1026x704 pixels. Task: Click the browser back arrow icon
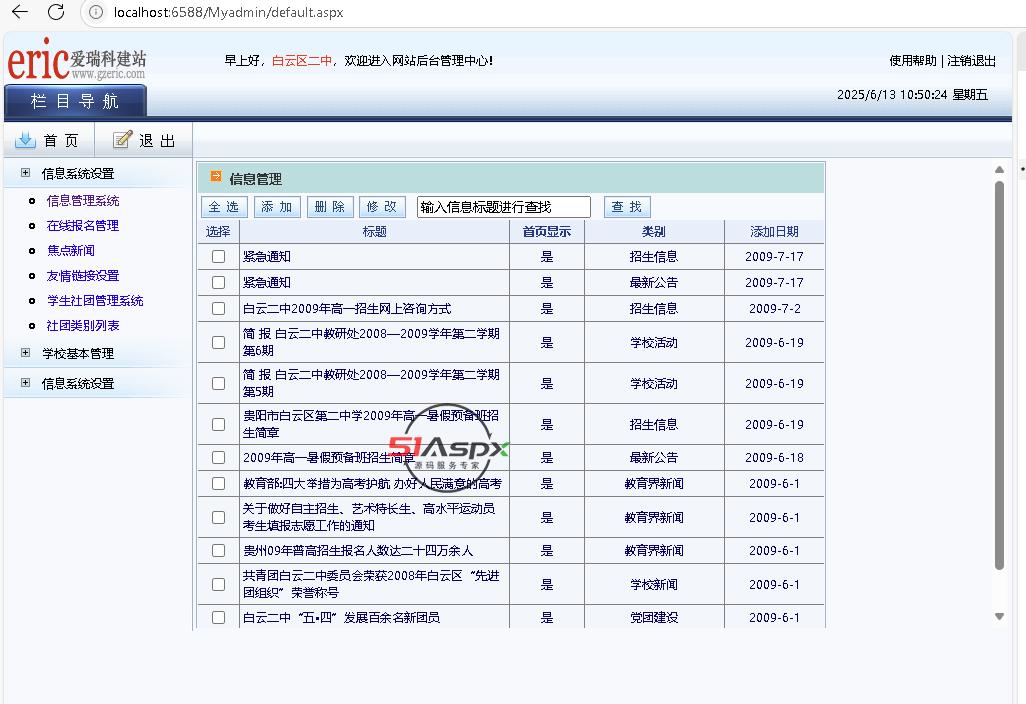(19, 12)
